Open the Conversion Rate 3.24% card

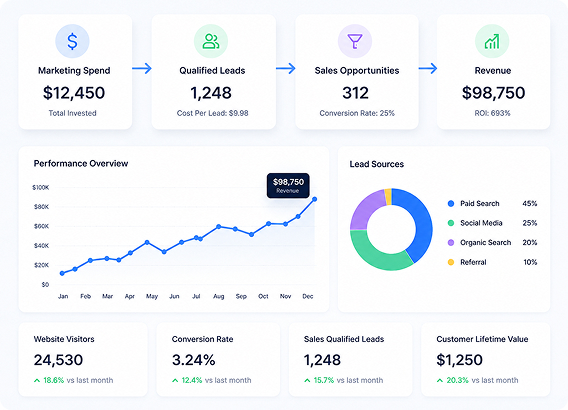(218, 359)
